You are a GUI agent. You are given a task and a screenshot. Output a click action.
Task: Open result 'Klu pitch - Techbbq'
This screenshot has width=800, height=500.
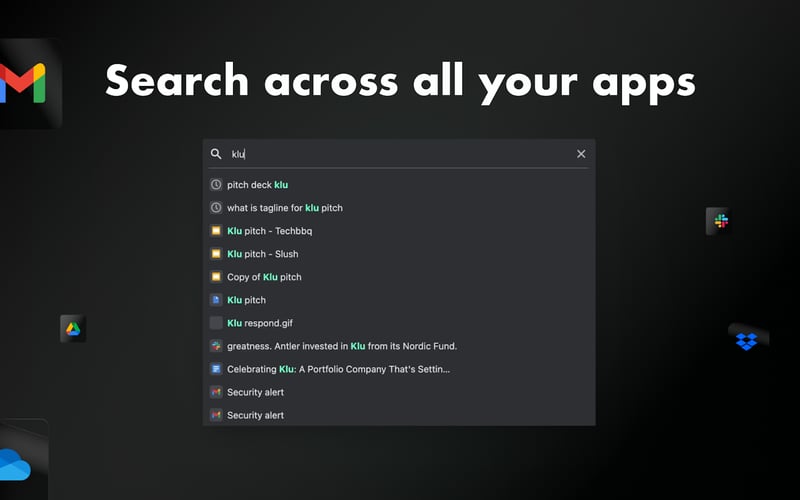click(269, 231)
